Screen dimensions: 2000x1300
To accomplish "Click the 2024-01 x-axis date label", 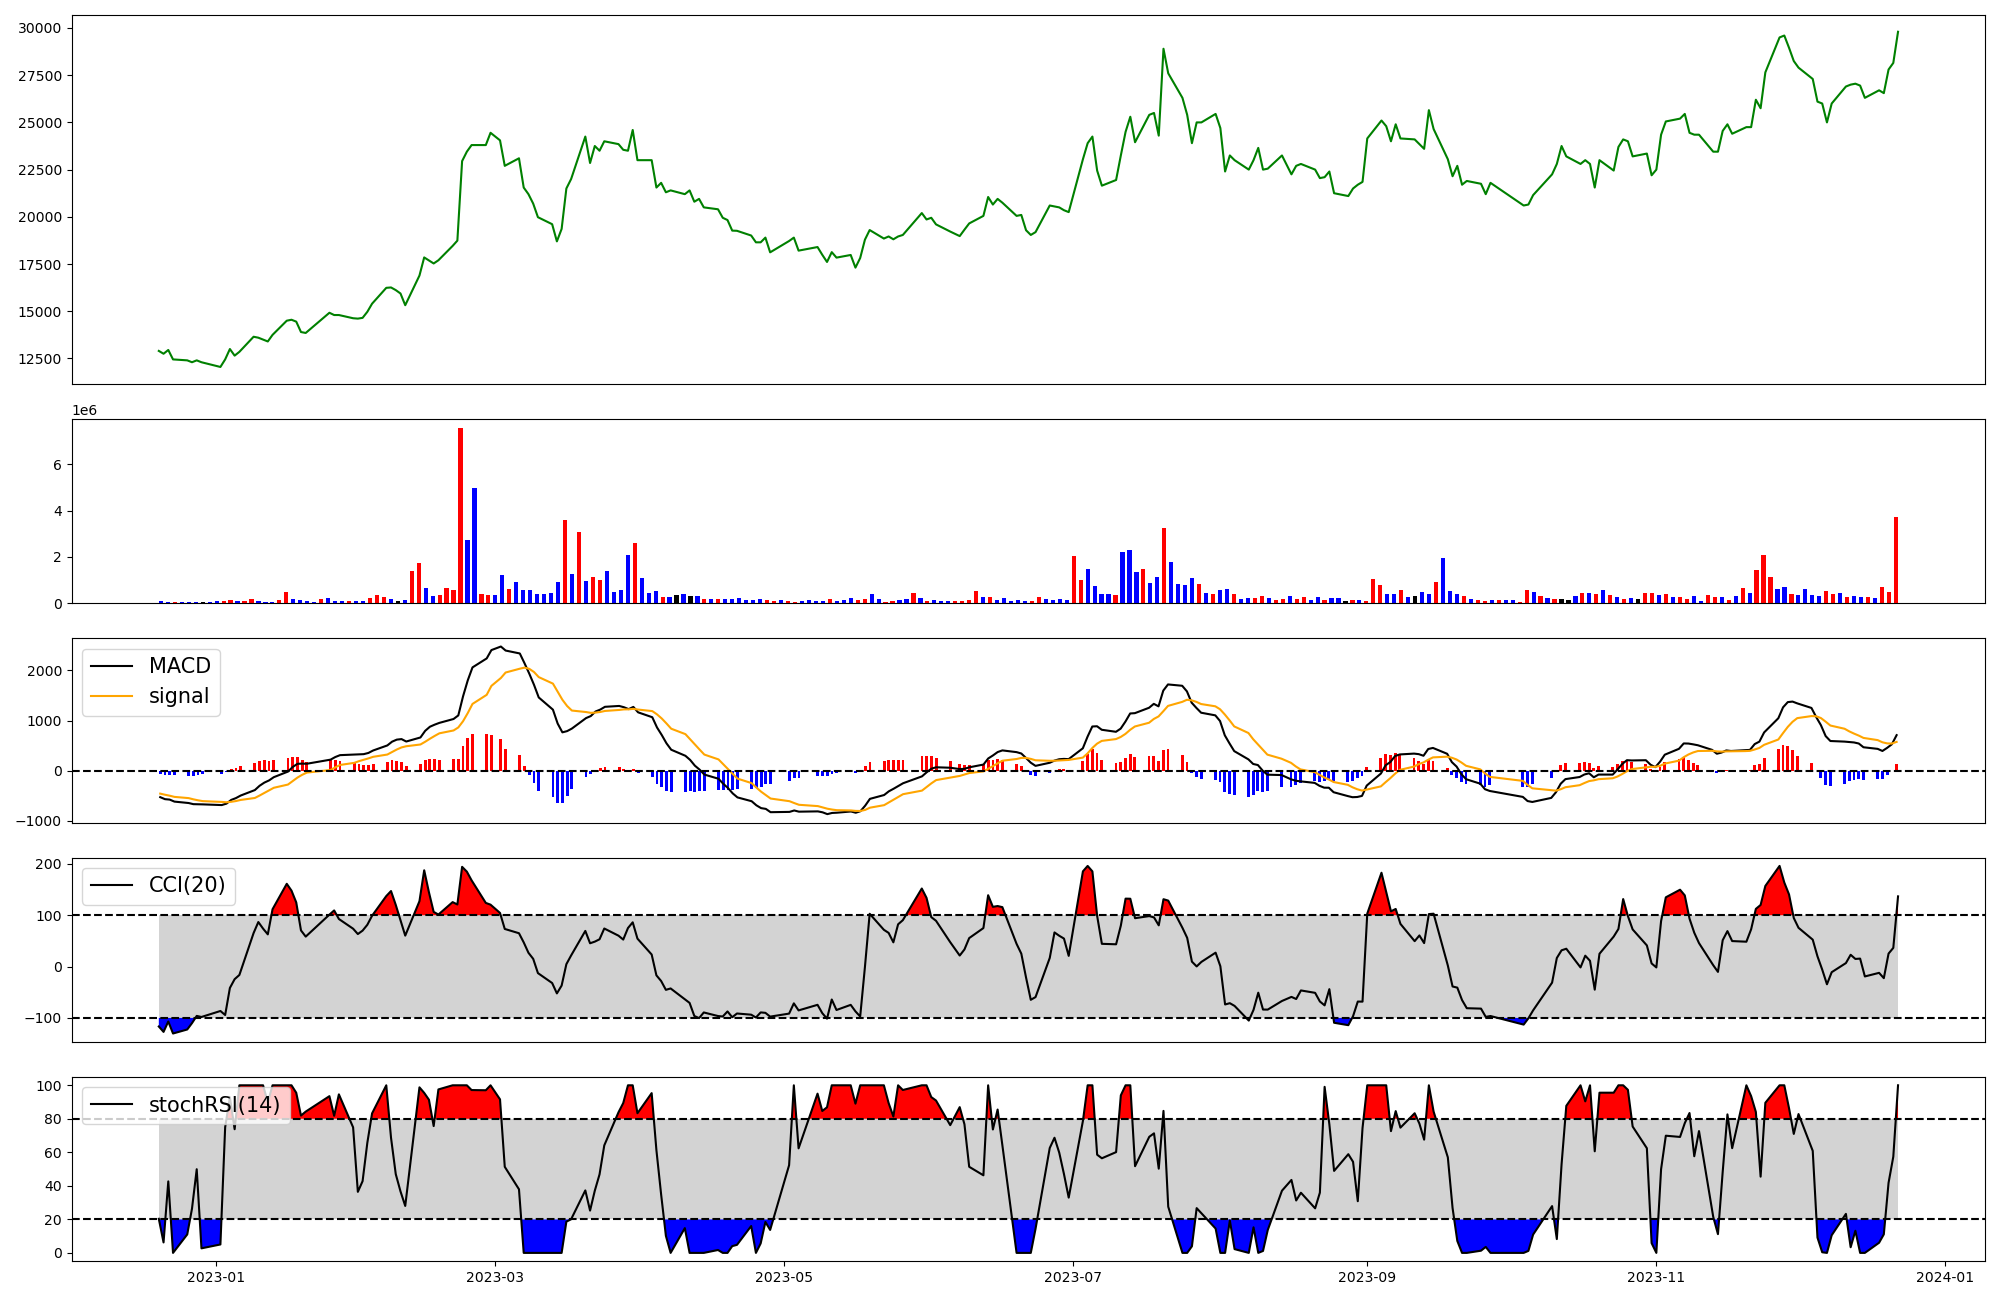I will point(1944,1276).
